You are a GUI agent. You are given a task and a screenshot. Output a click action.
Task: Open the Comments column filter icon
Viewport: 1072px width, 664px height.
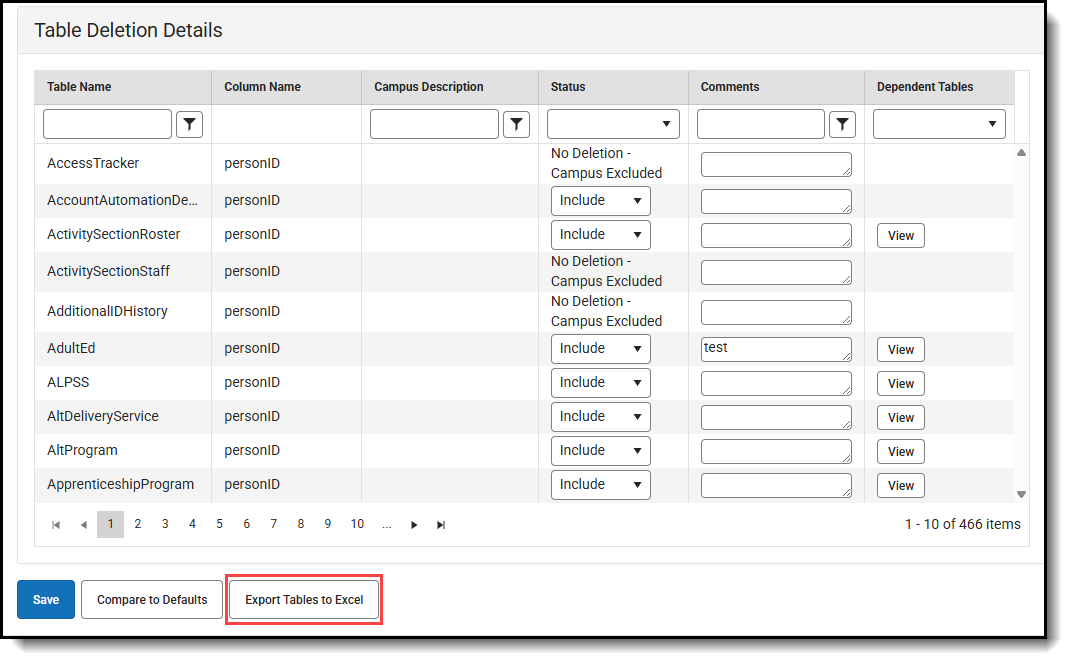[x=842, y=123]
